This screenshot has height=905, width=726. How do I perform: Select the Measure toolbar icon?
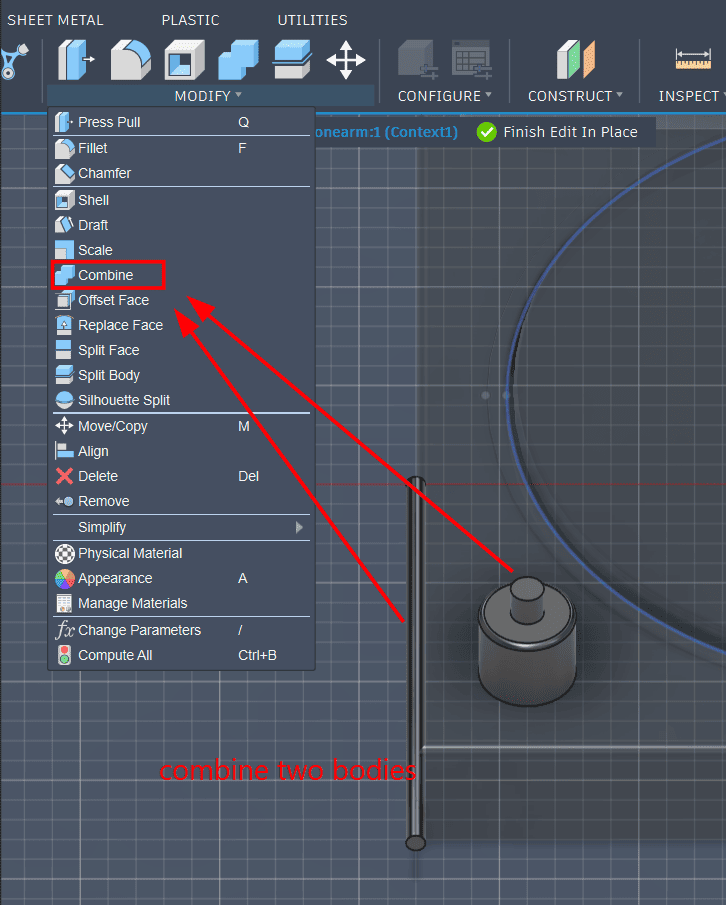(693, 59)
